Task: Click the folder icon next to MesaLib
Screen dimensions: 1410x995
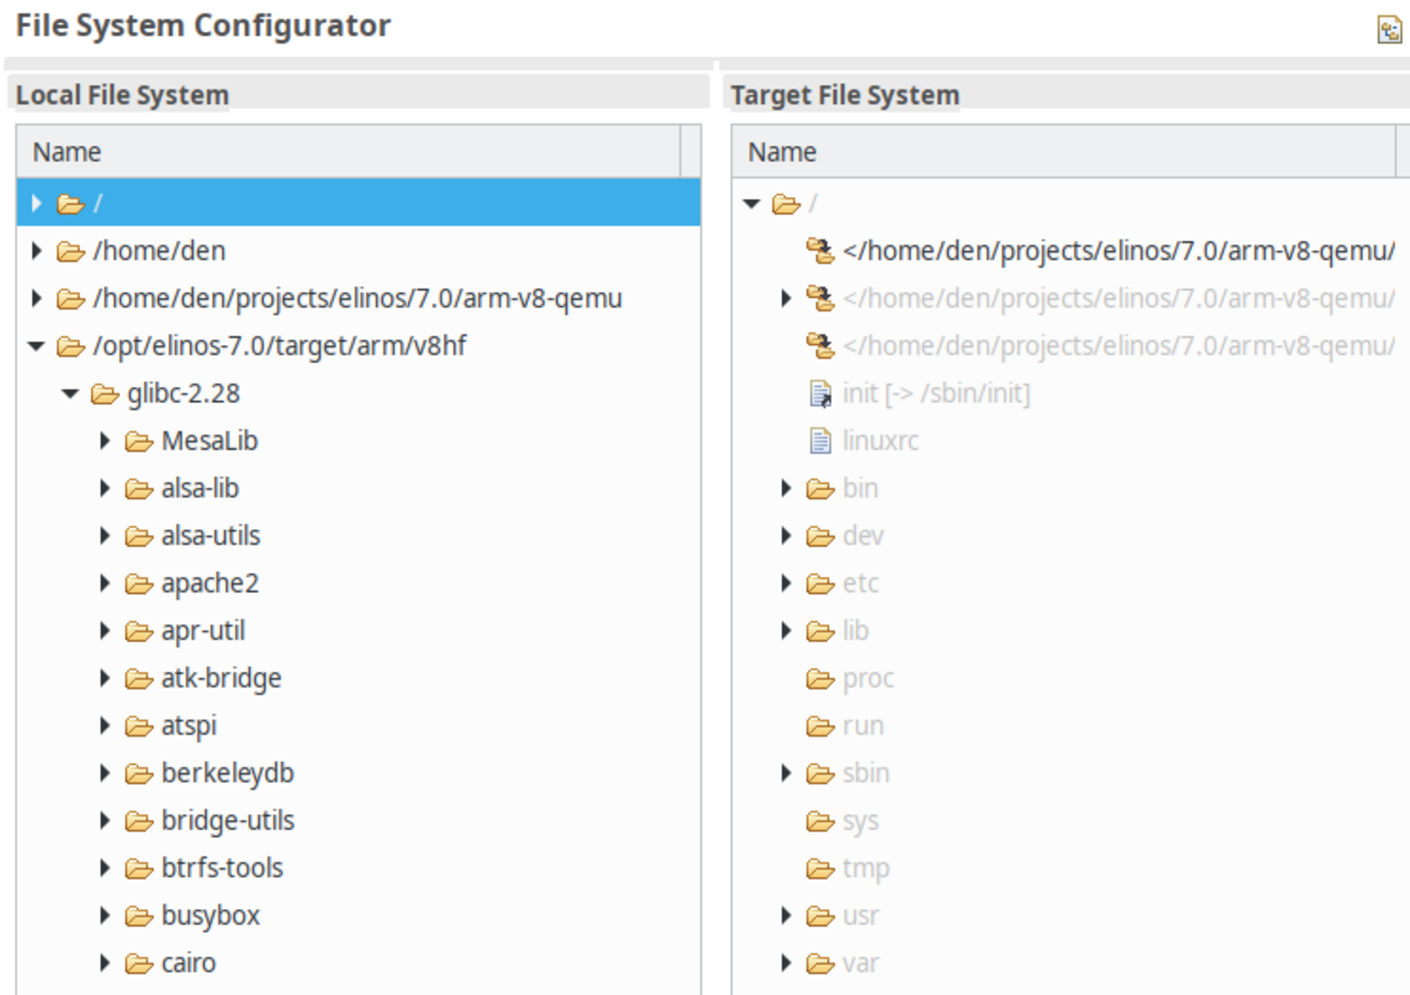Action: 138,440
